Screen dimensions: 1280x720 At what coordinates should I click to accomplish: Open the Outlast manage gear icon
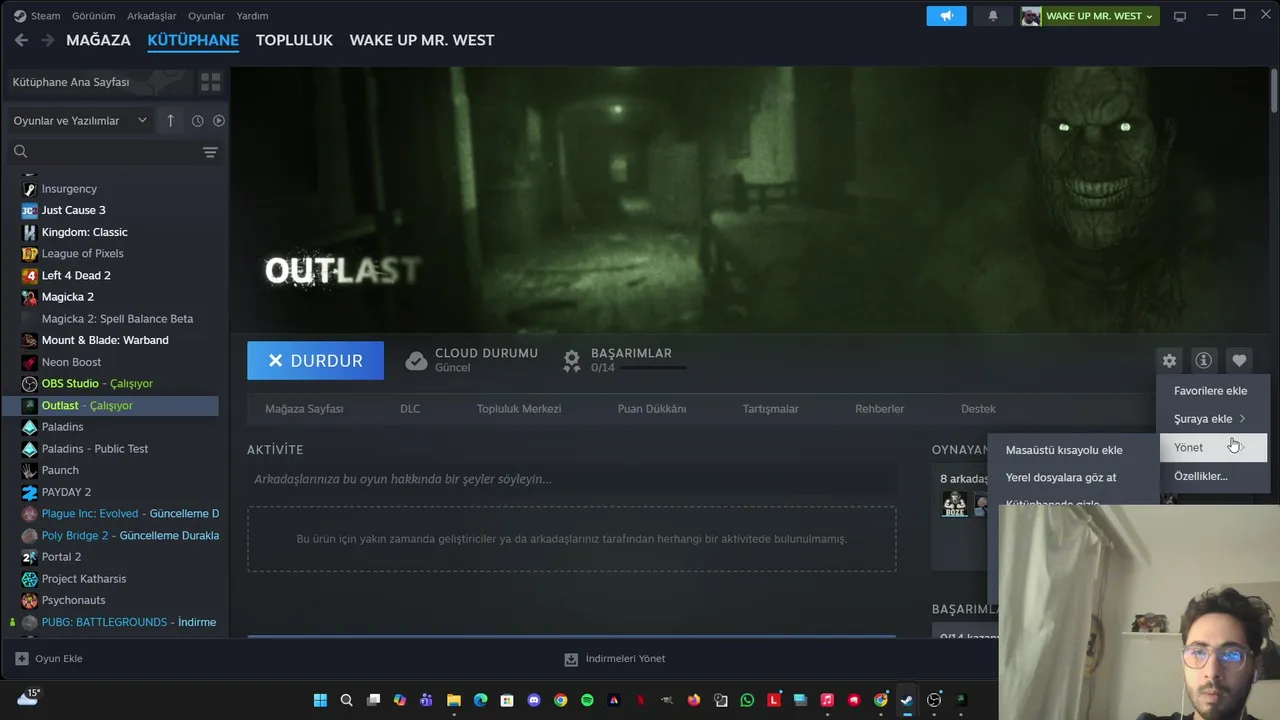pos(1169,361)
